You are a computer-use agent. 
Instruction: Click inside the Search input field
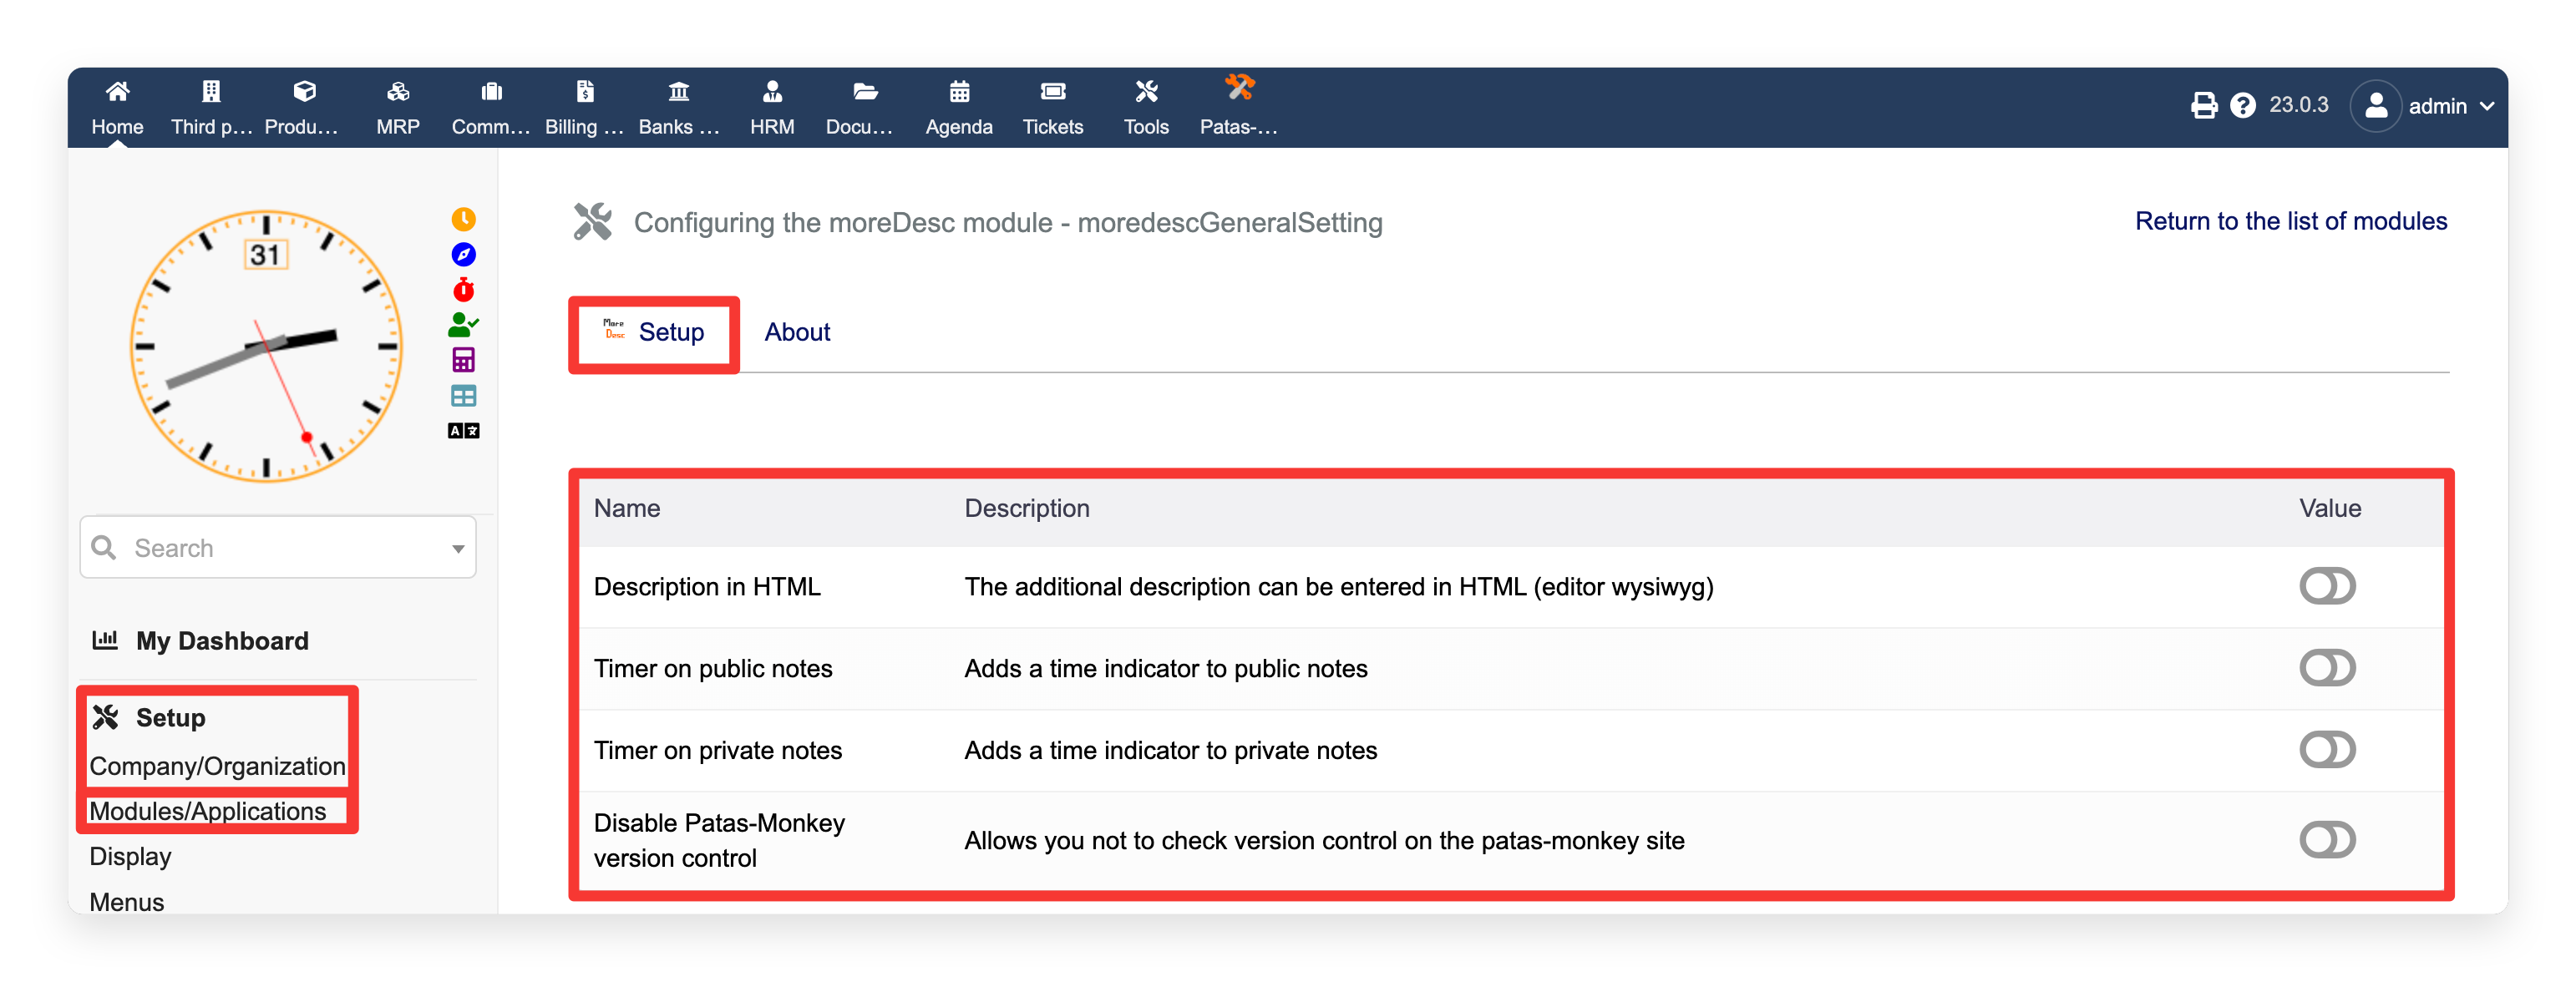pyautogui.click(x=277, y=548)
